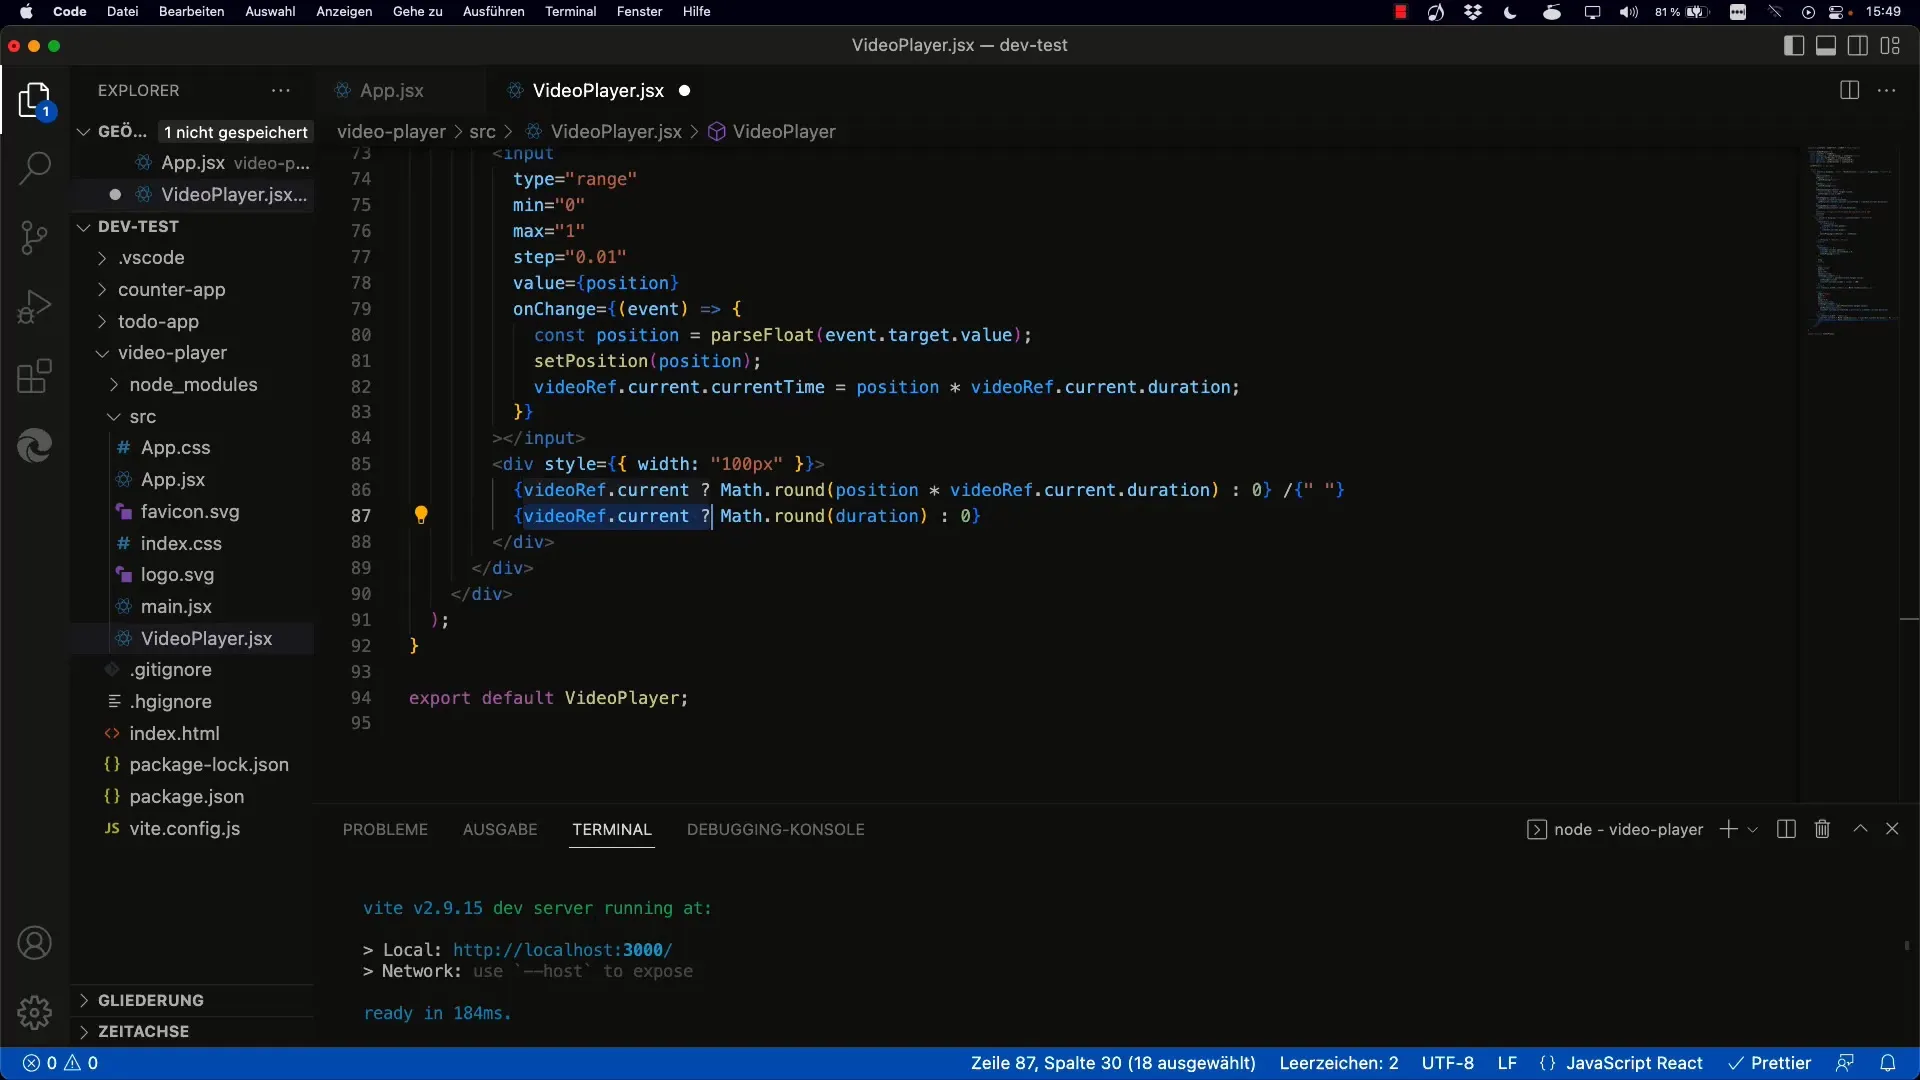This screenshot has height=1080, width=1920.
Task: Open the Ausführen menu
Action: coord(493,12)
